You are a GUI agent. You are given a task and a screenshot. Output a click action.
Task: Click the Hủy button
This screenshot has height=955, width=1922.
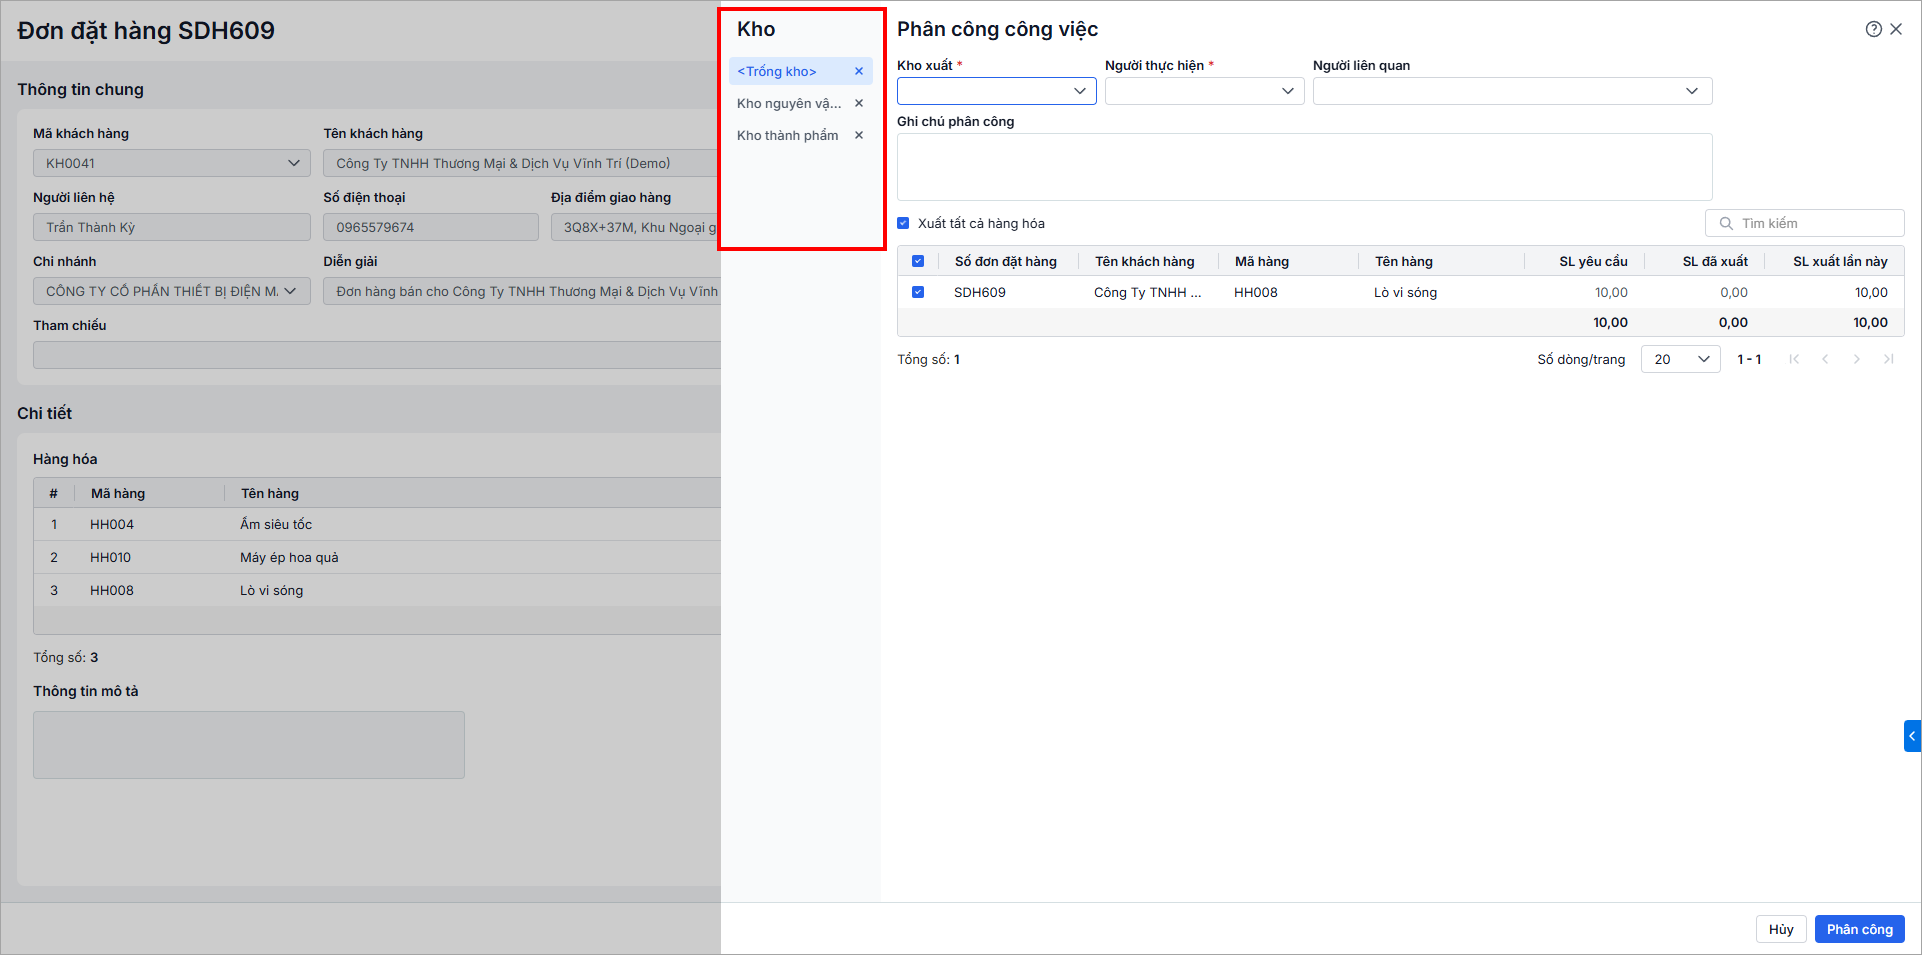[1780, 929]
